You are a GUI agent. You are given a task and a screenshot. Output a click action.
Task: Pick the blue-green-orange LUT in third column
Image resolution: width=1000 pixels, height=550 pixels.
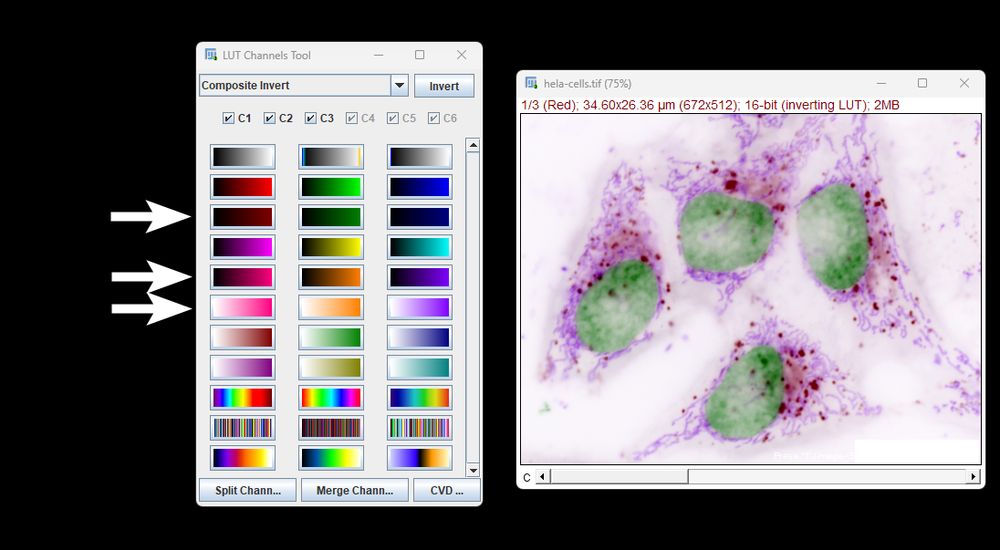(x=420, y=398)
